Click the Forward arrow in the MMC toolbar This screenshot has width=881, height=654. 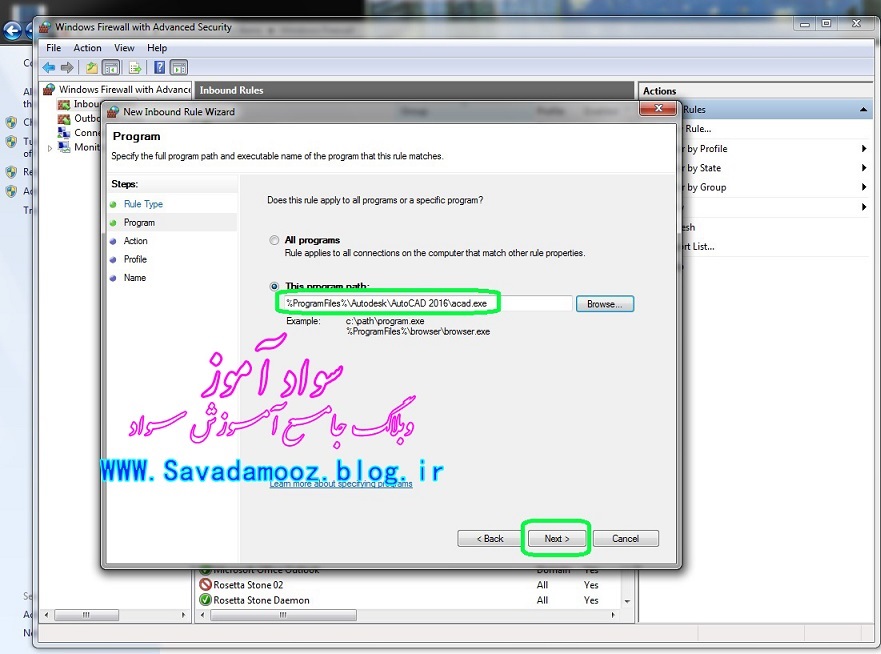click(67, 68)
